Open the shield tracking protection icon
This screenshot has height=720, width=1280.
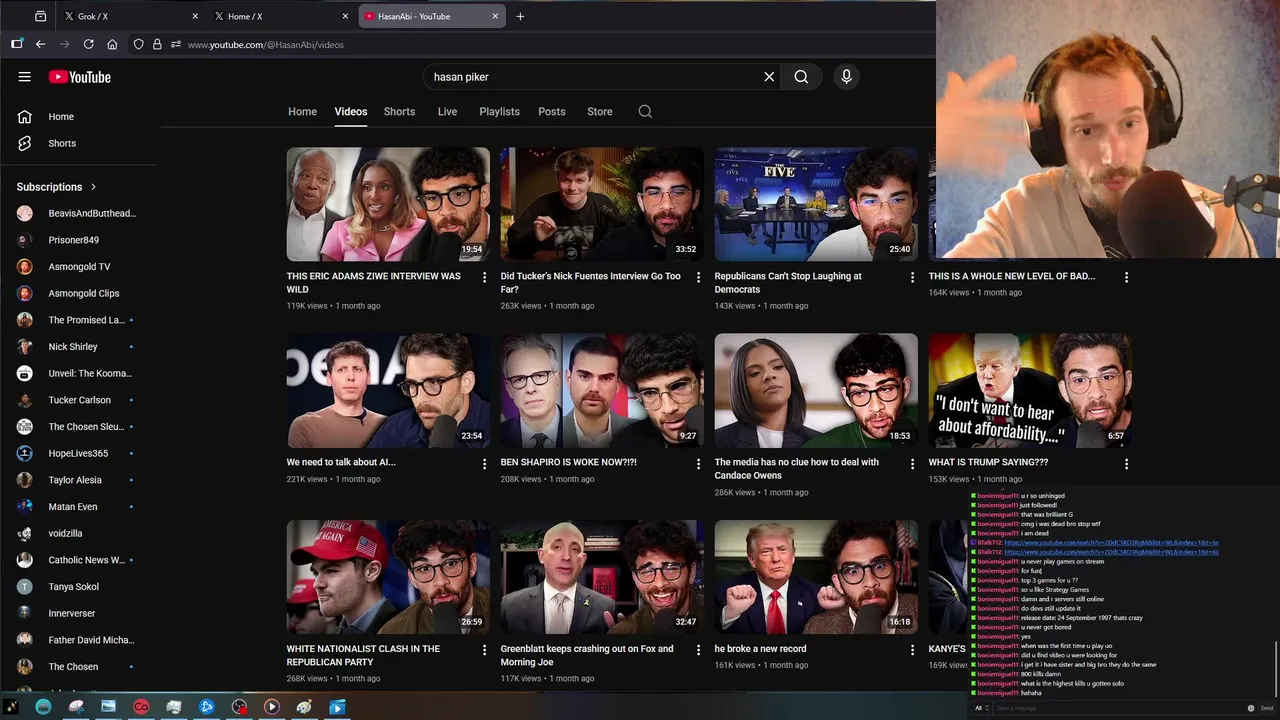click(x=139, y=44)
